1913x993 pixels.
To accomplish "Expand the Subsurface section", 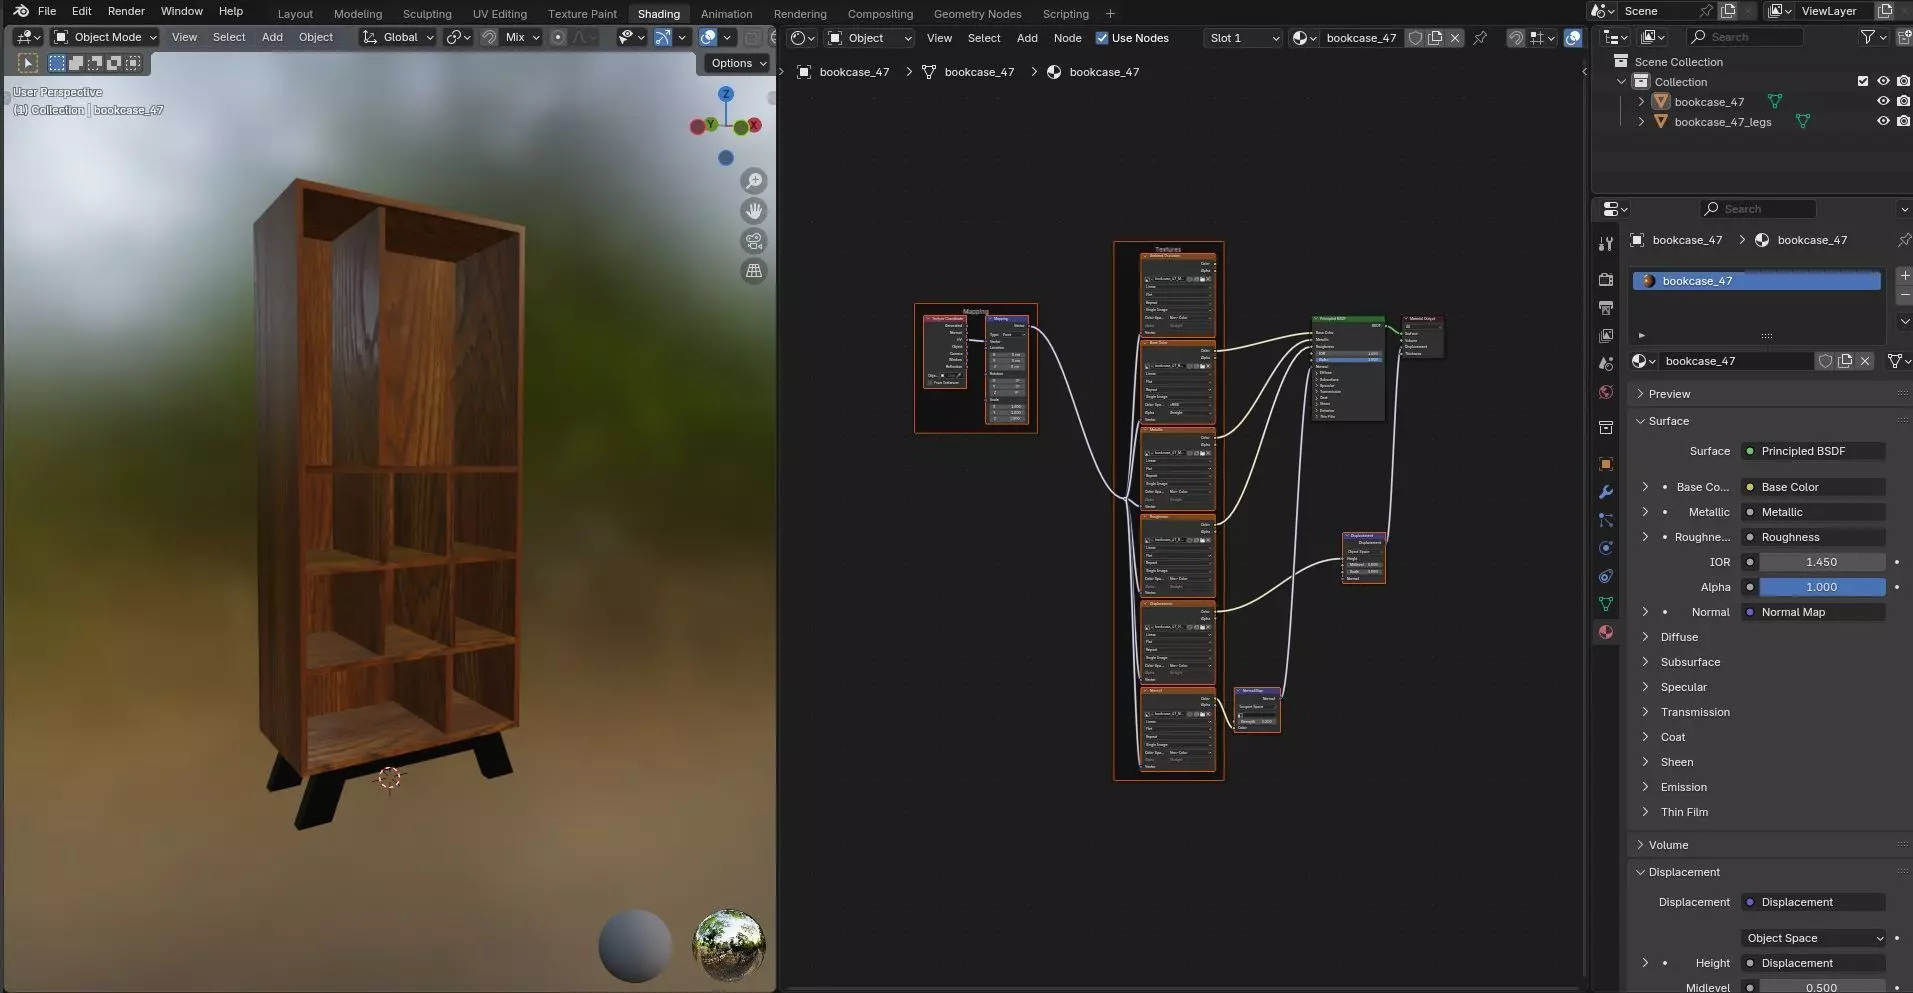I will click(1689, 662).
